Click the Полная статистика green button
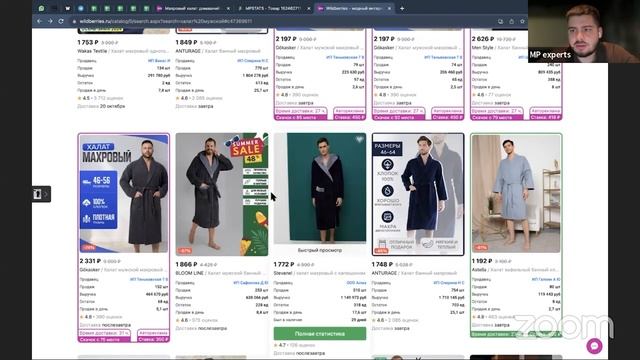Image resolution: width=640 pixels, height=360 pixels. pyautogui.click(x=320, y=333)
